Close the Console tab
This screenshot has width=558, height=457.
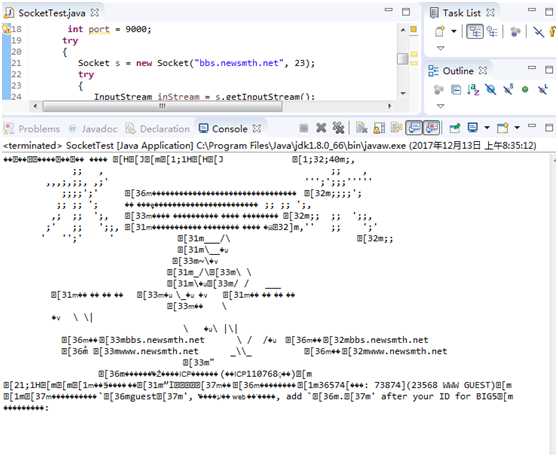[257, 128]
